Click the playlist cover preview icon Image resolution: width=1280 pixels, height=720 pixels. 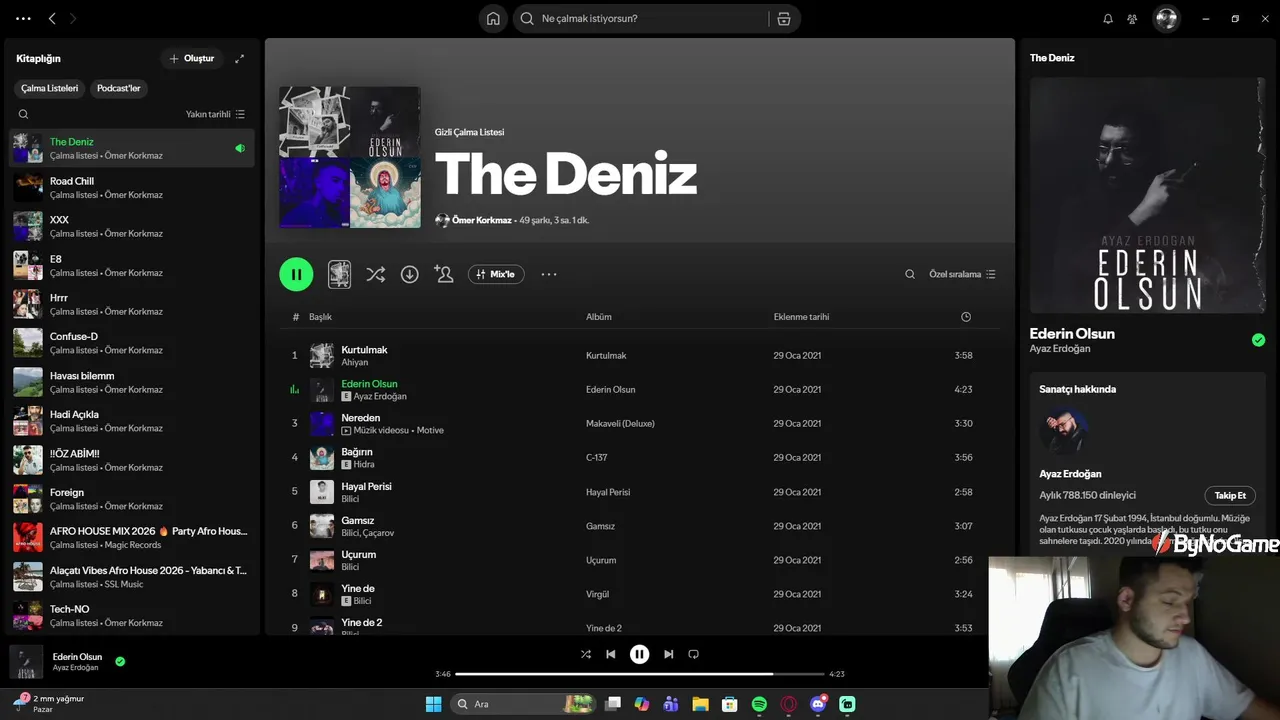click(340, 274)
